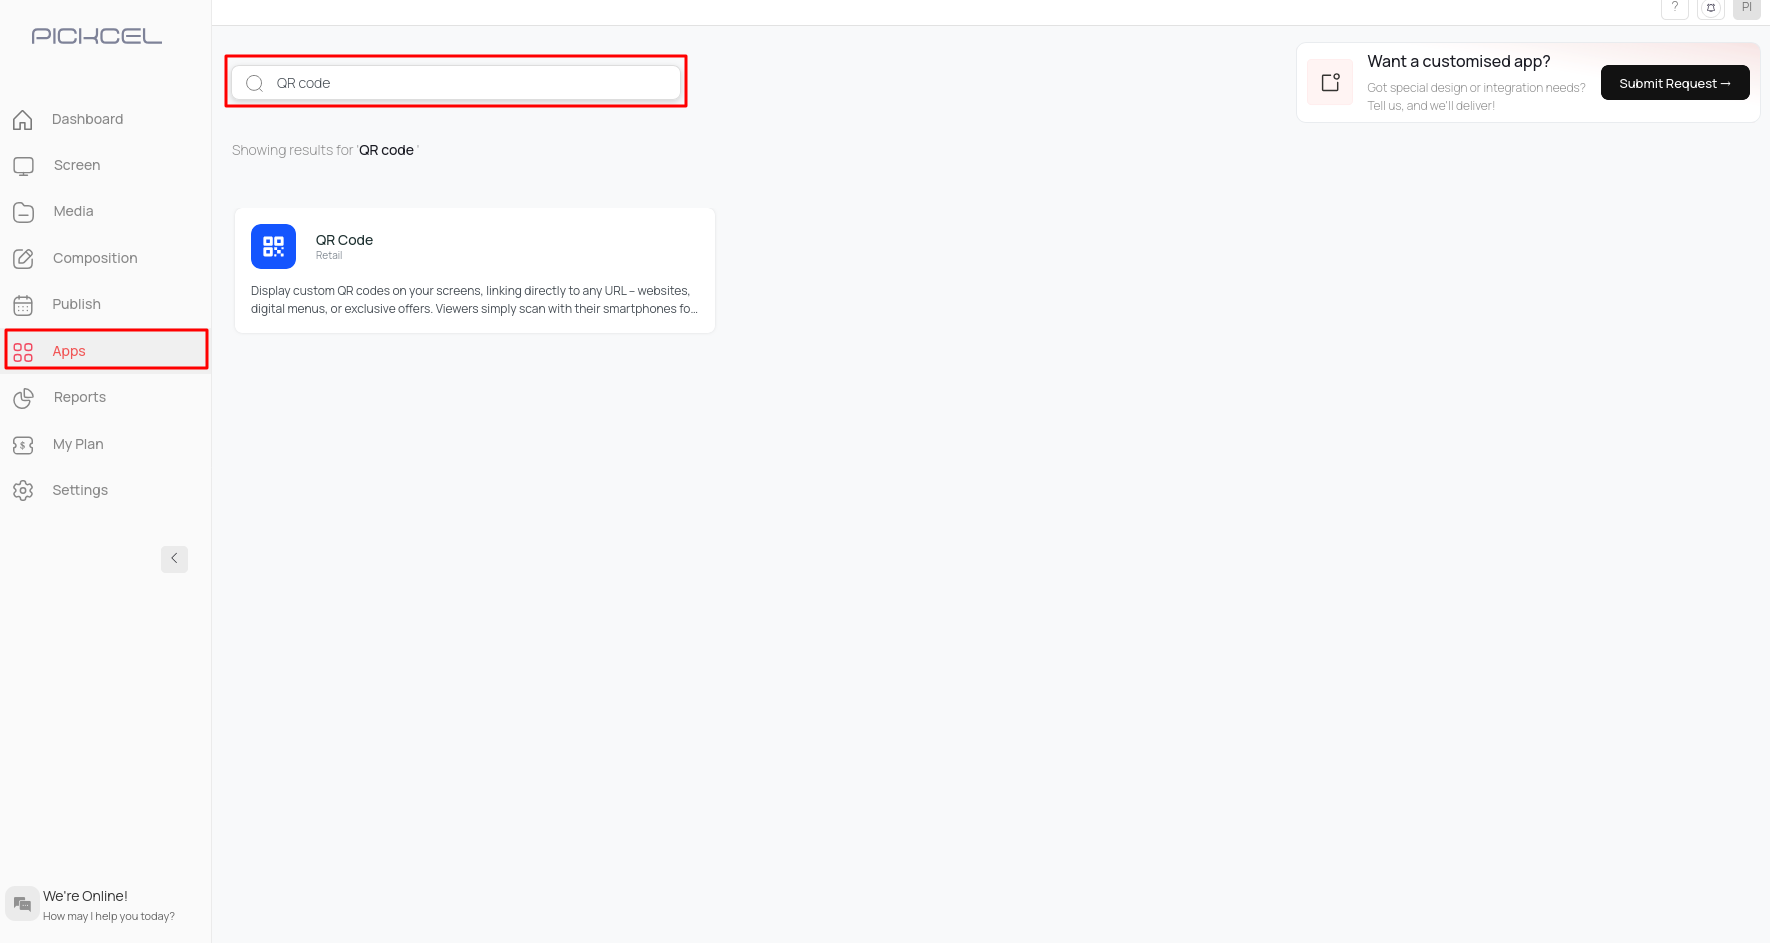Open the Settings gear icon
Viewport: 1770px width, 943px height.
click(x=23, y=491)
